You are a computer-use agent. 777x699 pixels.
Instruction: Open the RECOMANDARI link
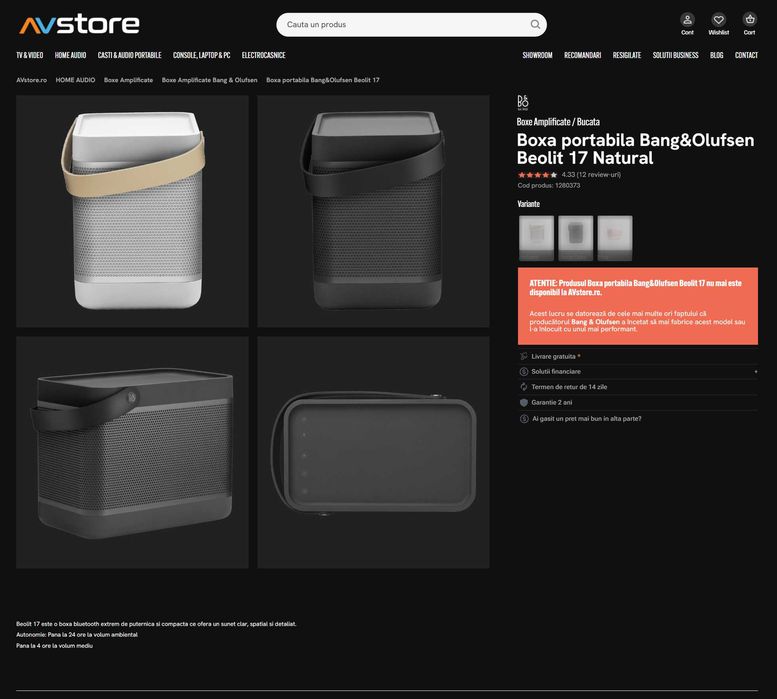click(x=583, y=55)
